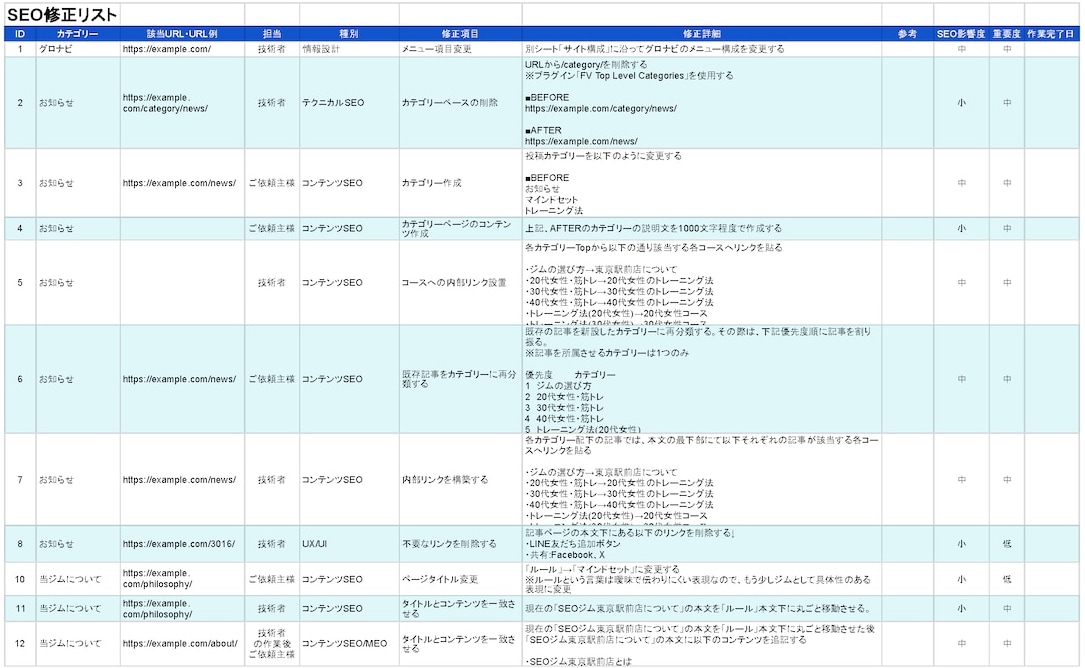Click the 参考 column header
The height and width of the screenshot is (668, 1085).
click(907, 34)
